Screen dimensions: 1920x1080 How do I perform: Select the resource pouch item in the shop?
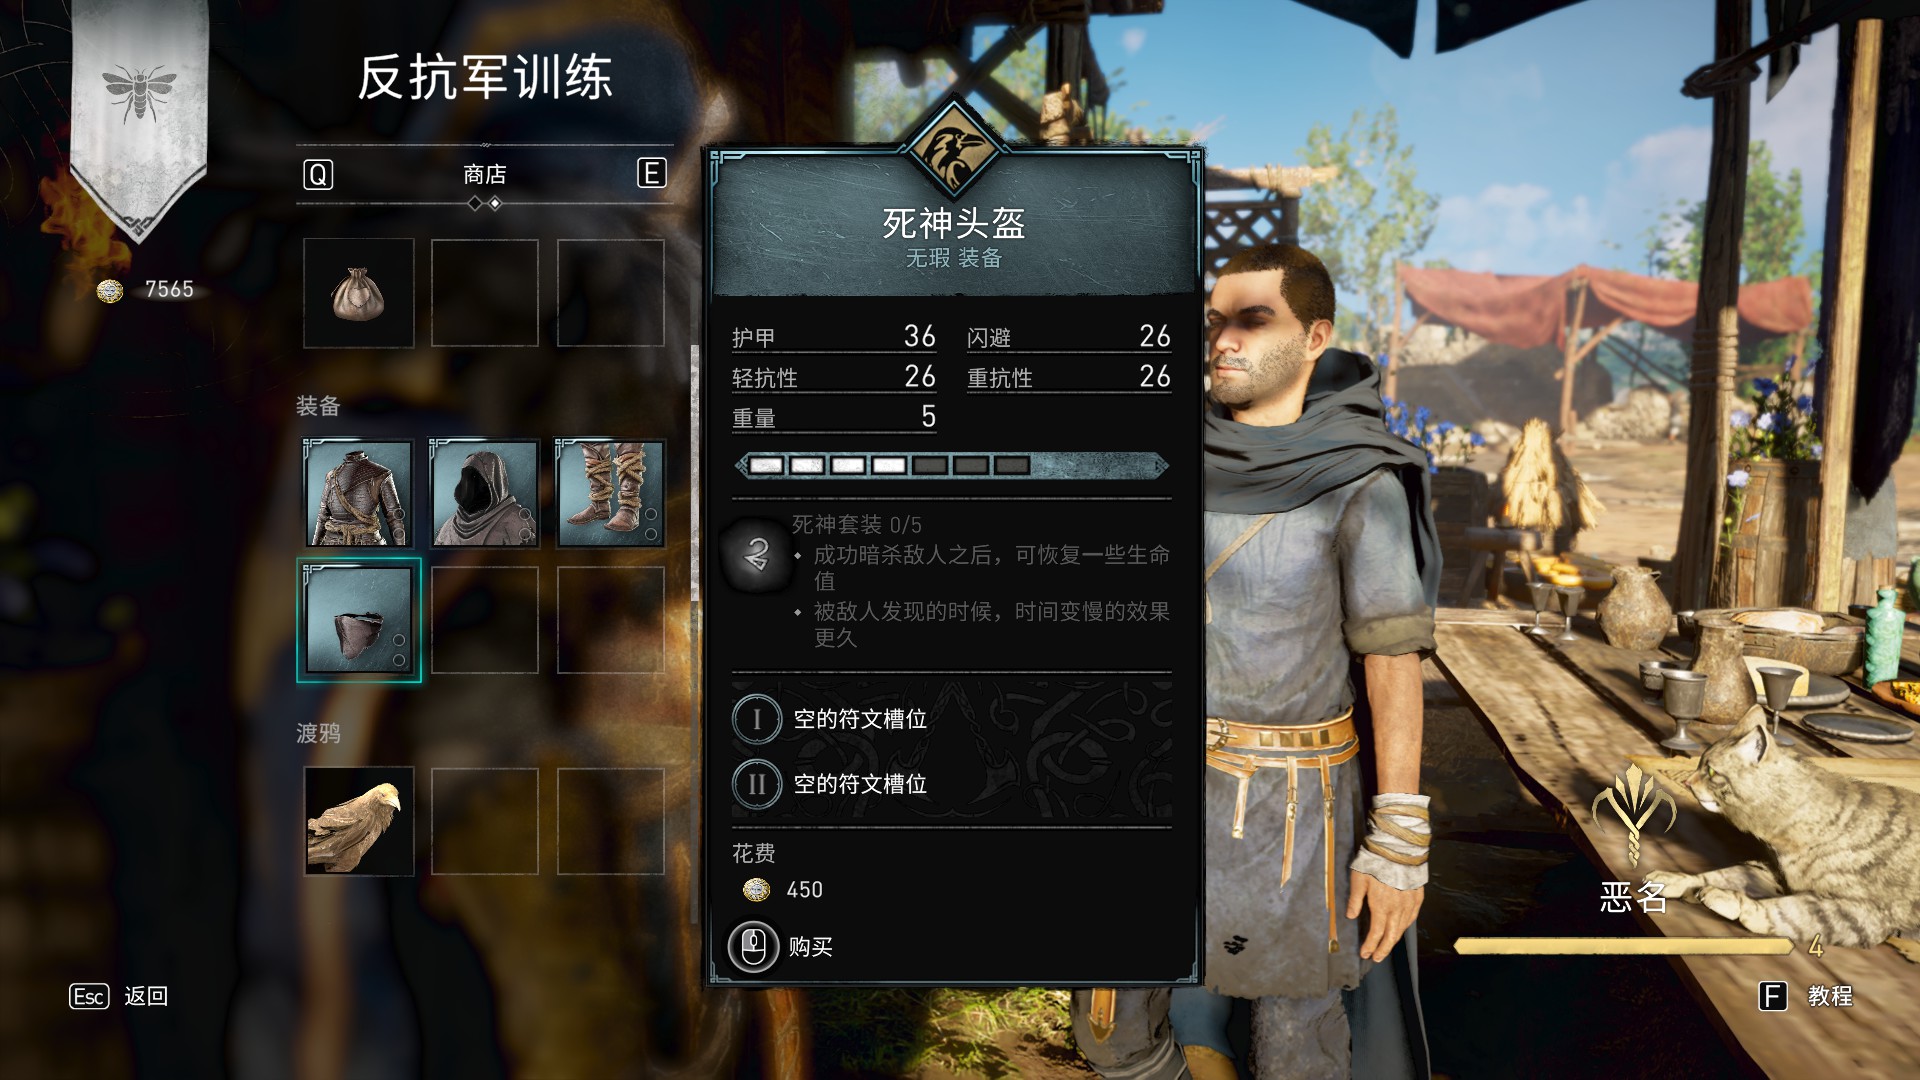point(359,294)
